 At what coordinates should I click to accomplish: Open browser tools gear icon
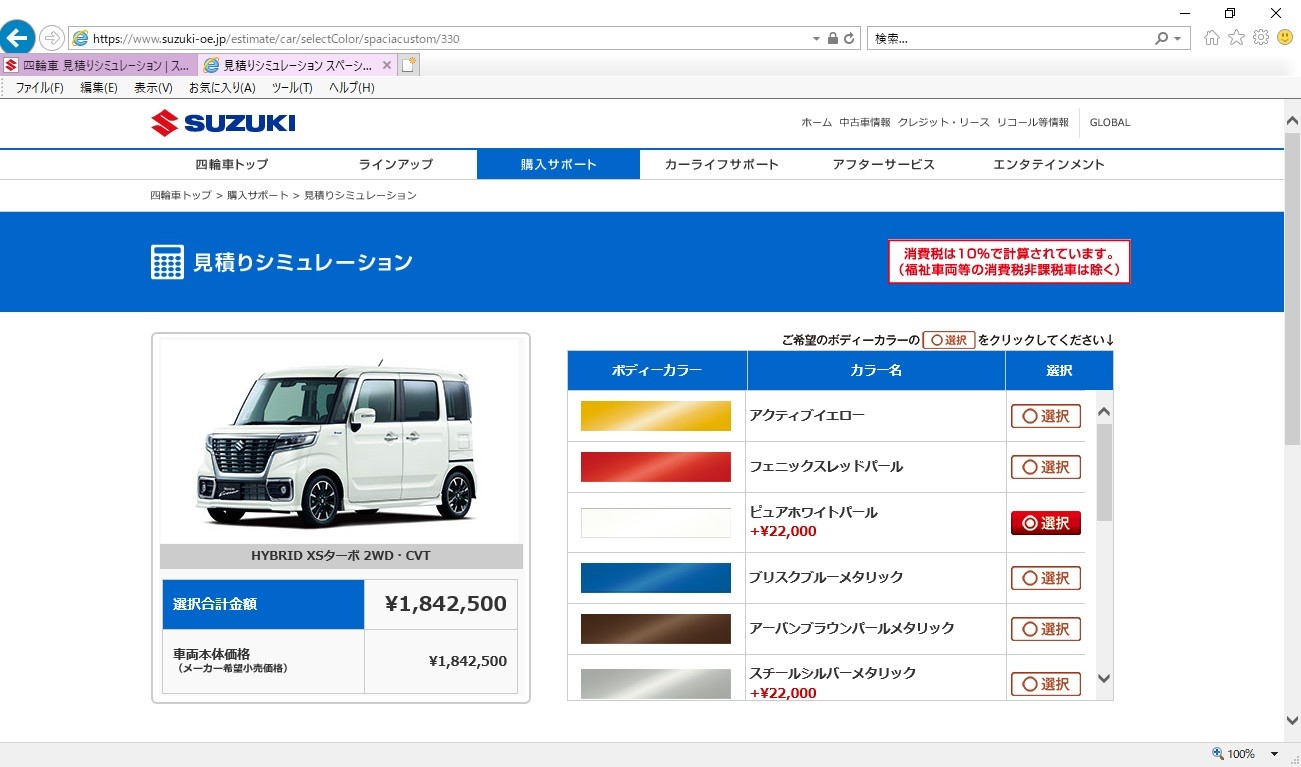click(1261, 38)
